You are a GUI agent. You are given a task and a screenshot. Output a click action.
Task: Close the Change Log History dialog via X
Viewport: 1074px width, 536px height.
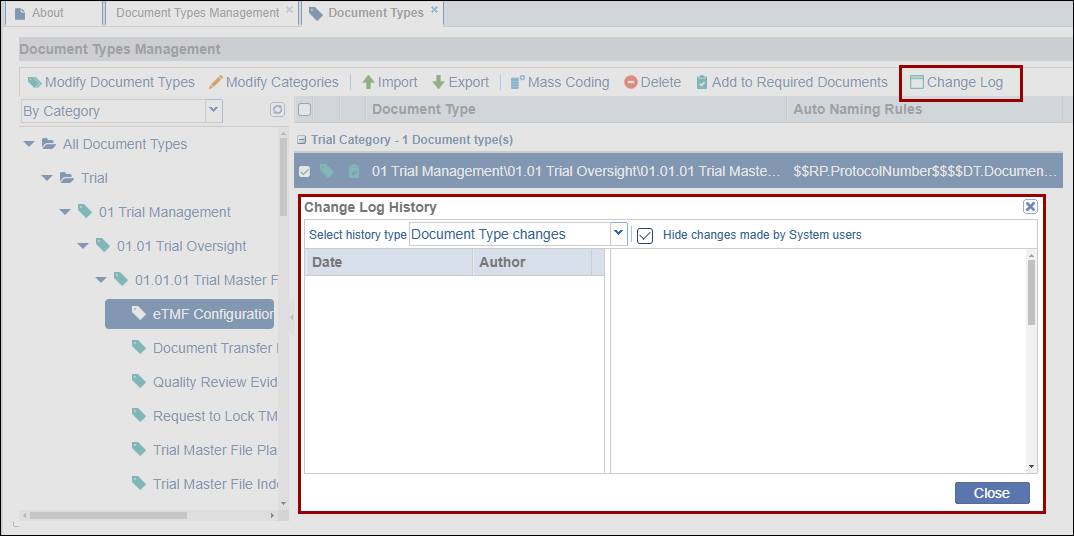click(1030, 207)
